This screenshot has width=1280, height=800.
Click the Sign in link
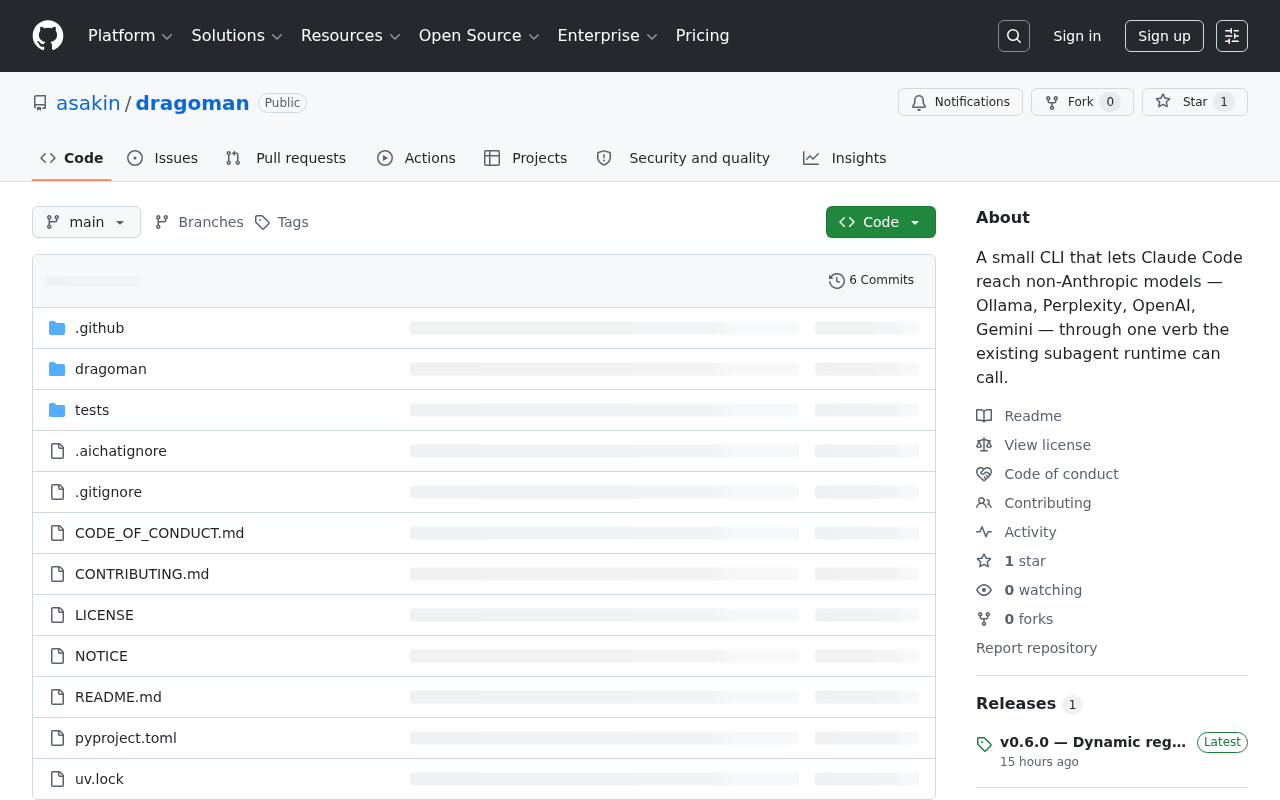click(1077, 36)
